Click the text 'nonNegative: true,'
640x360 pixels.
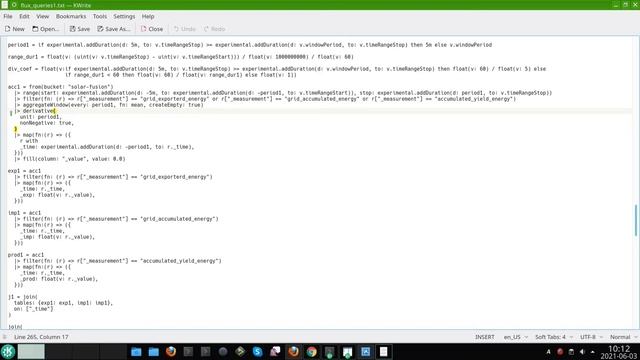pyautogui.click(x=47, y=122)
